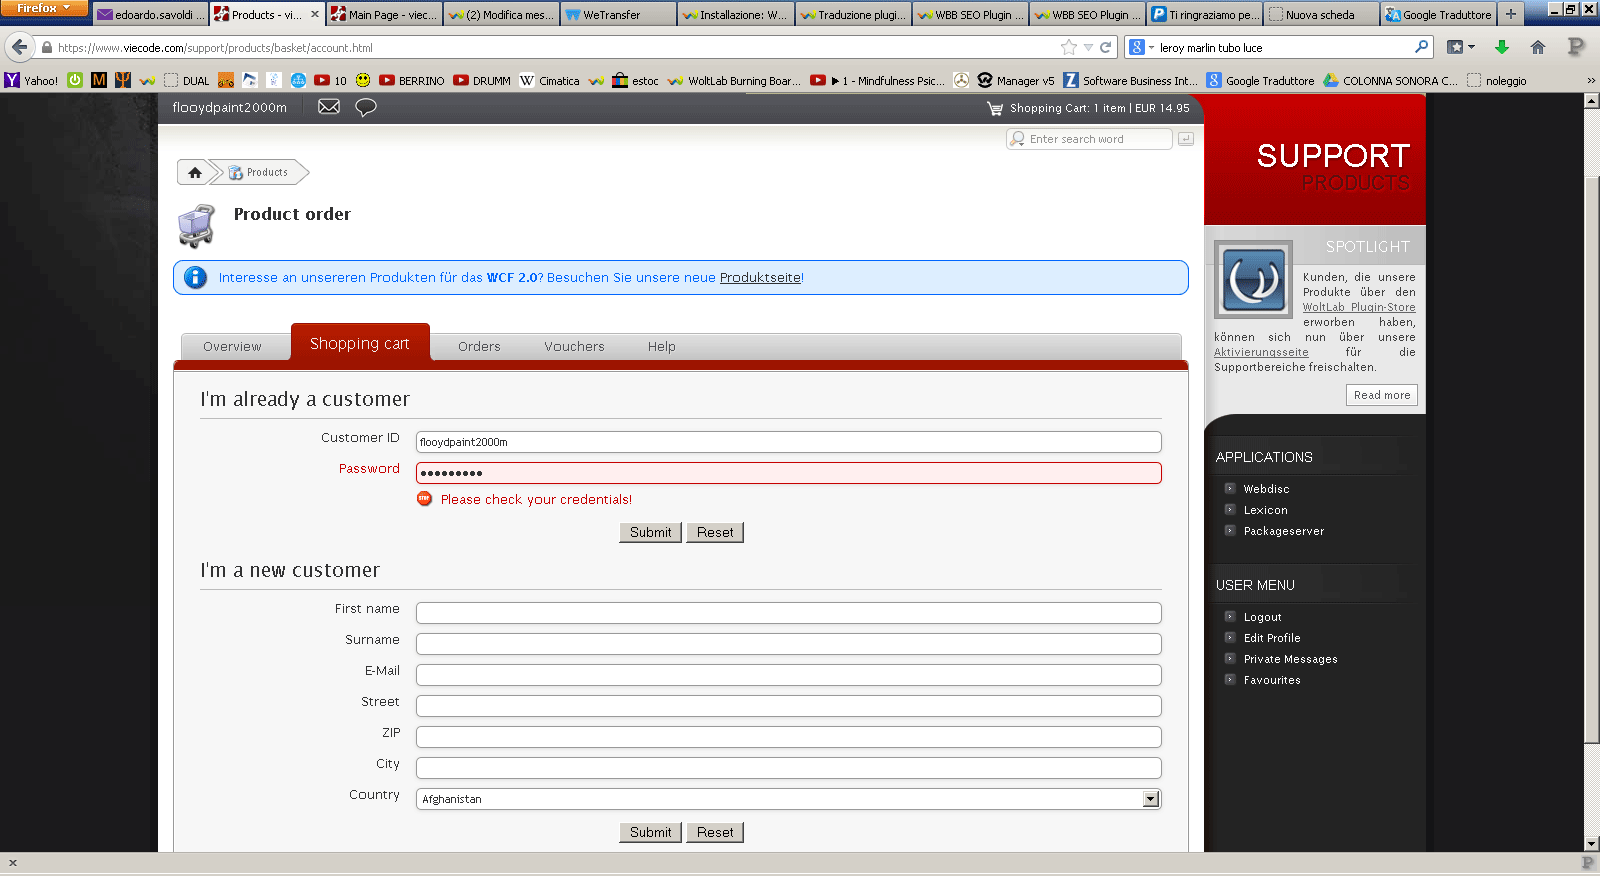Expand the Firefox menu button
This screenshot has height=876, width=1600.
(x=44, y=8)
